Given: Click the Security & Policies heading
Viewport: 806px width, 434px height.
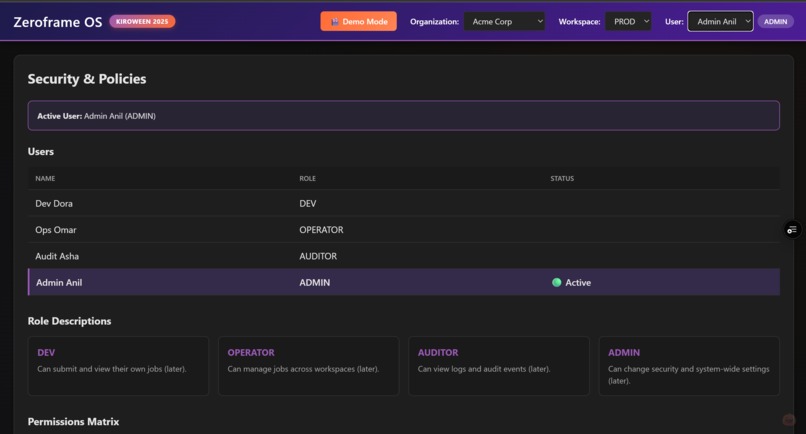Looking at the screenshot, I should [x=87, y=79].
